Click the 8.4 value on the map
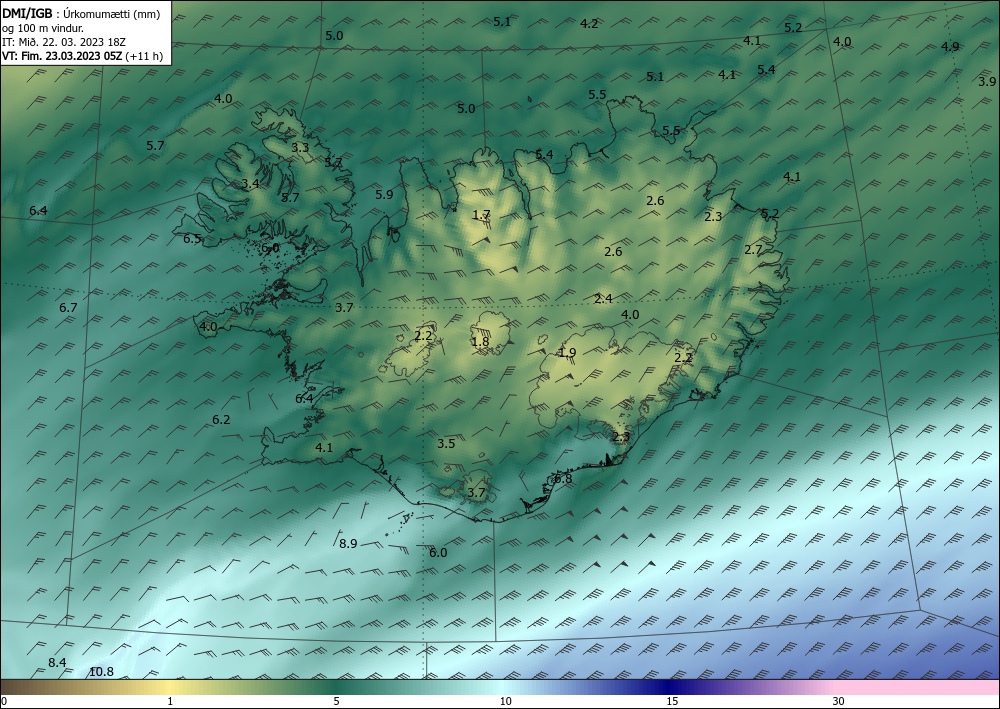Viewport: 1000px width, 709px height. tap(57, 662)
